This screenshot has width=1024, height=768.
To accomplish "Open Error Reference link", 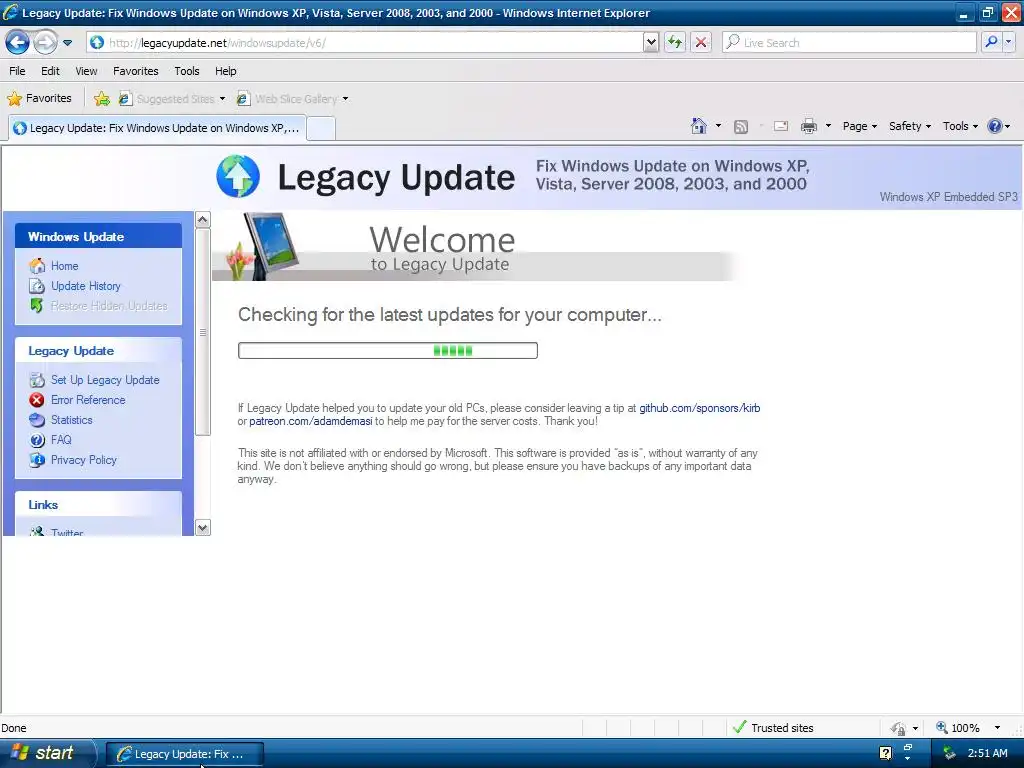I will 88,400.
